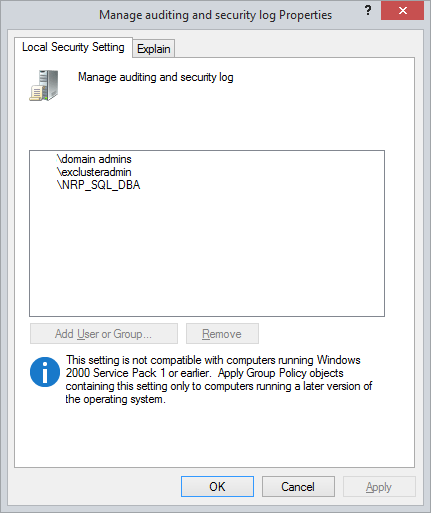Select the \domain admins entry
Screen dimensions: 431x513
94,159
